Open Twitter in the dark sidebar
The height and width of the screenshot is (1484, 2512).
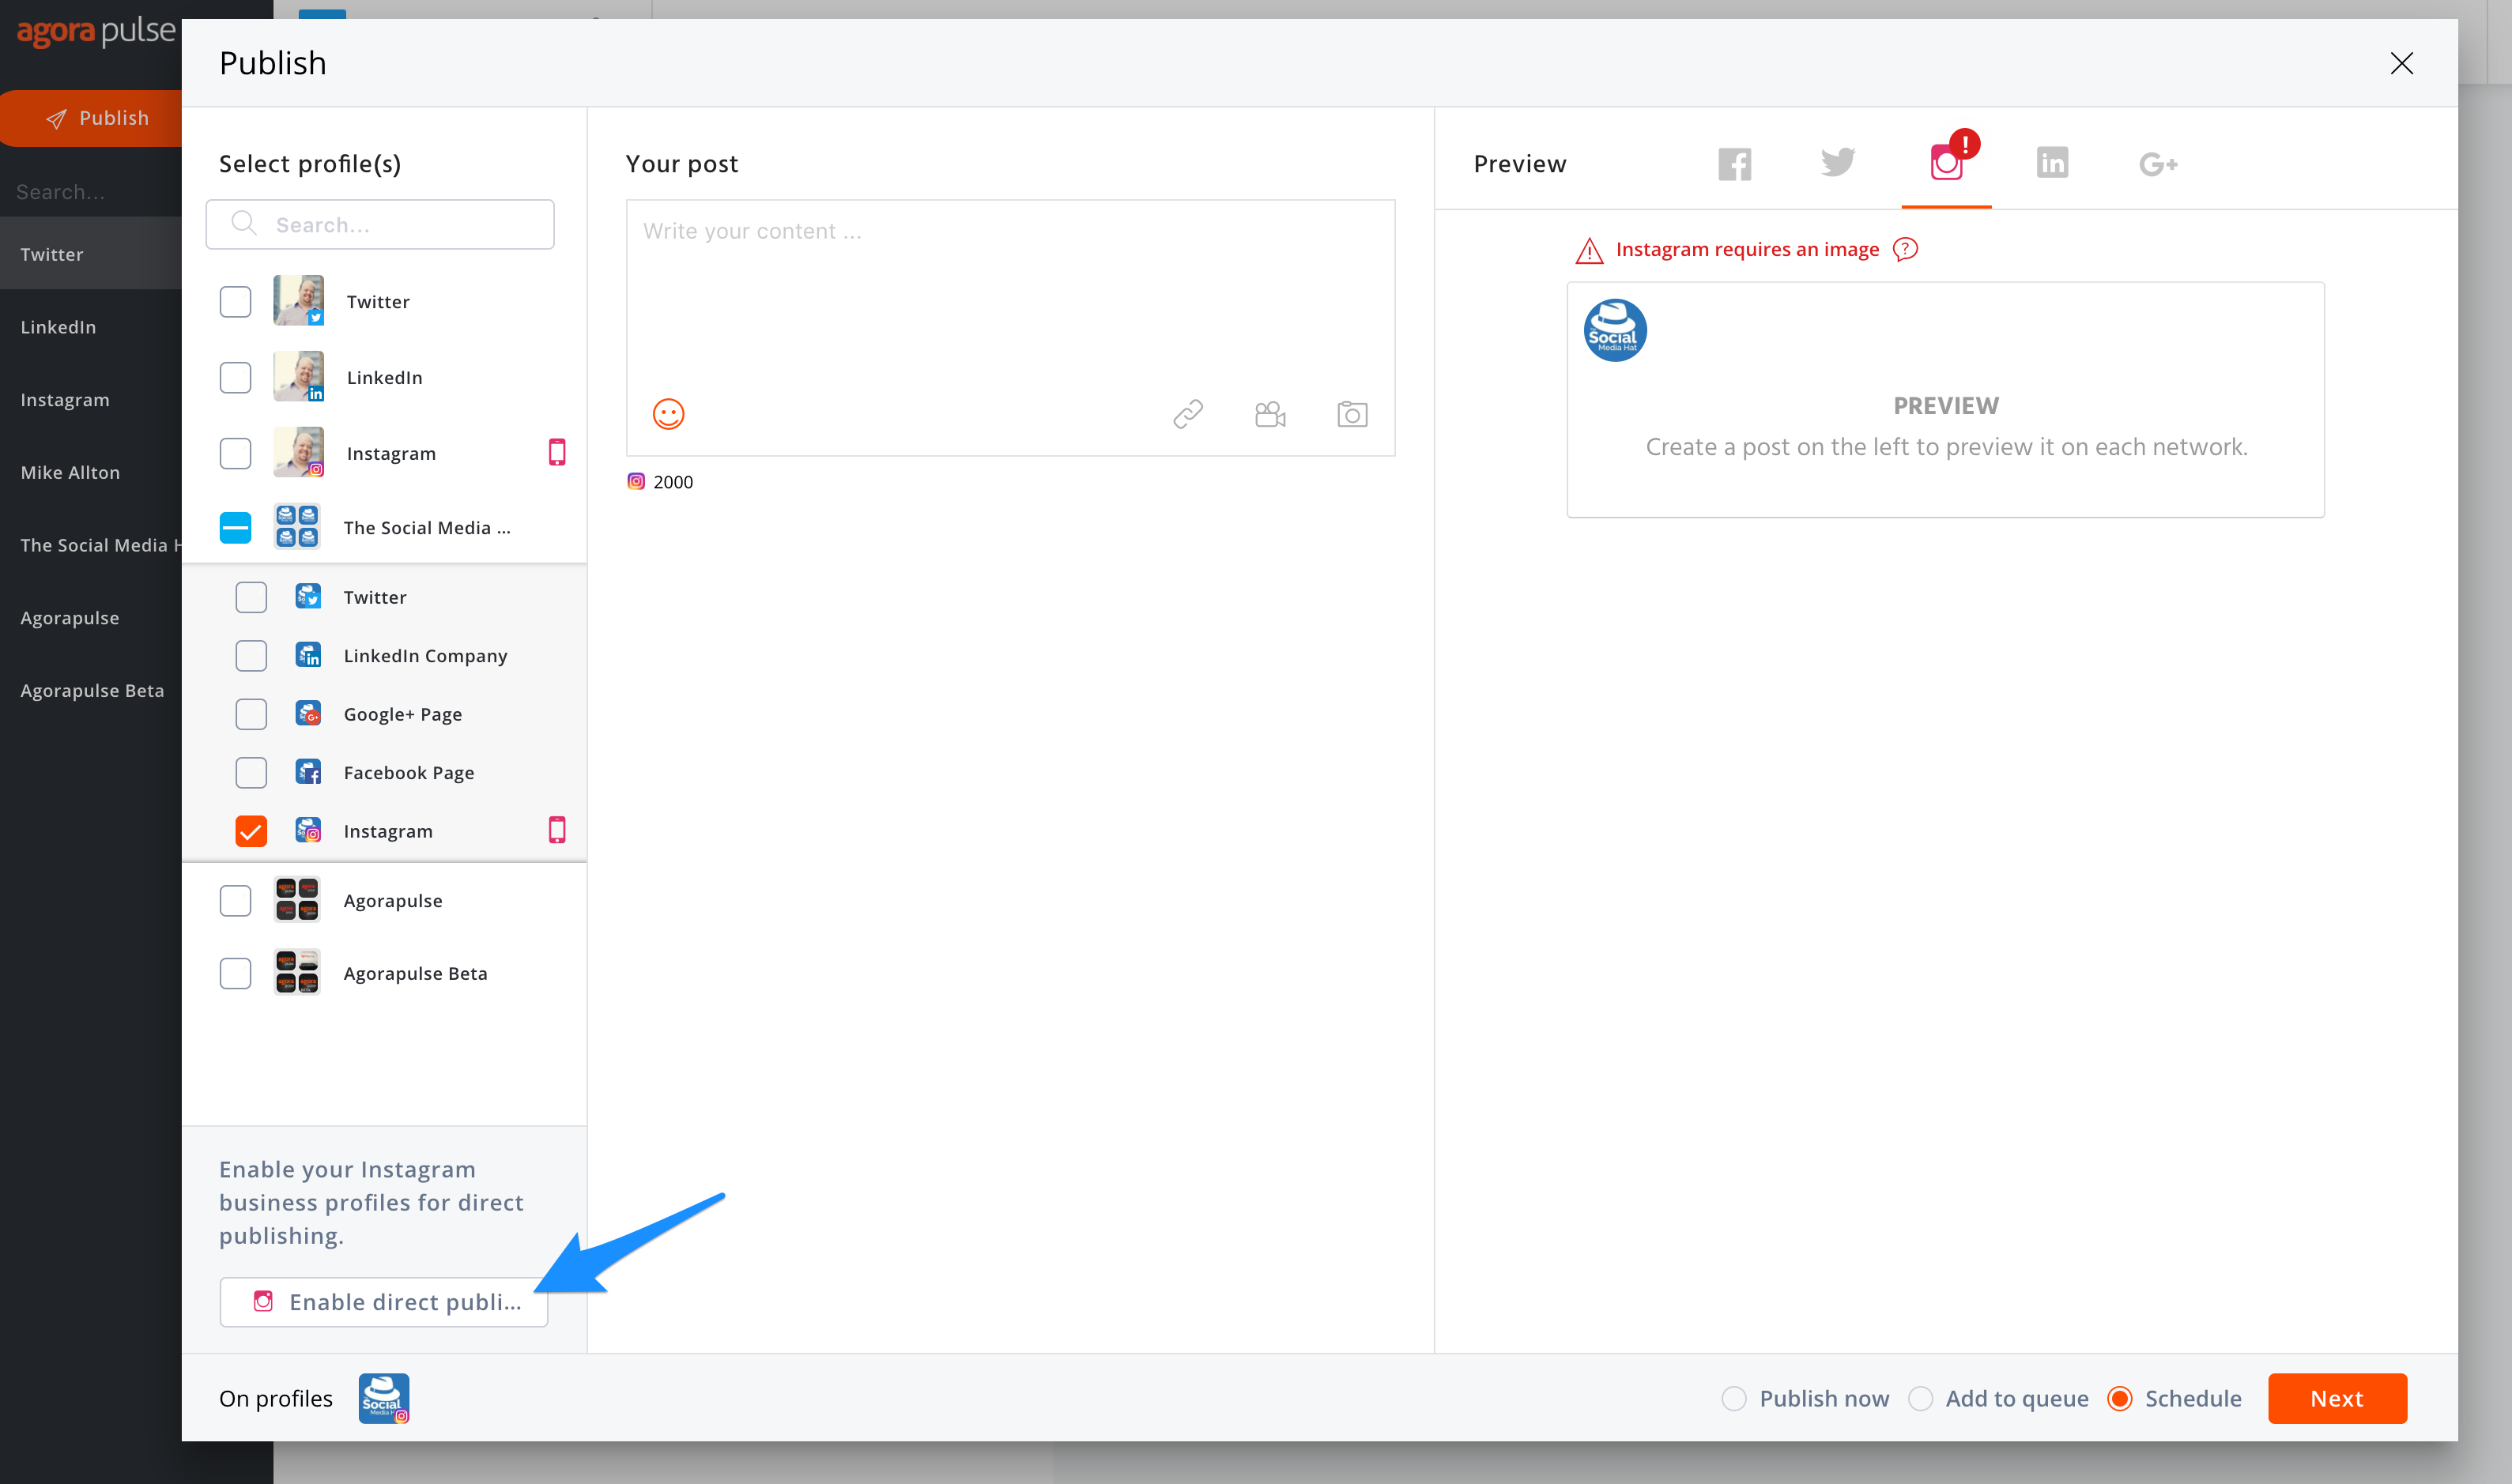coord(91,254)
